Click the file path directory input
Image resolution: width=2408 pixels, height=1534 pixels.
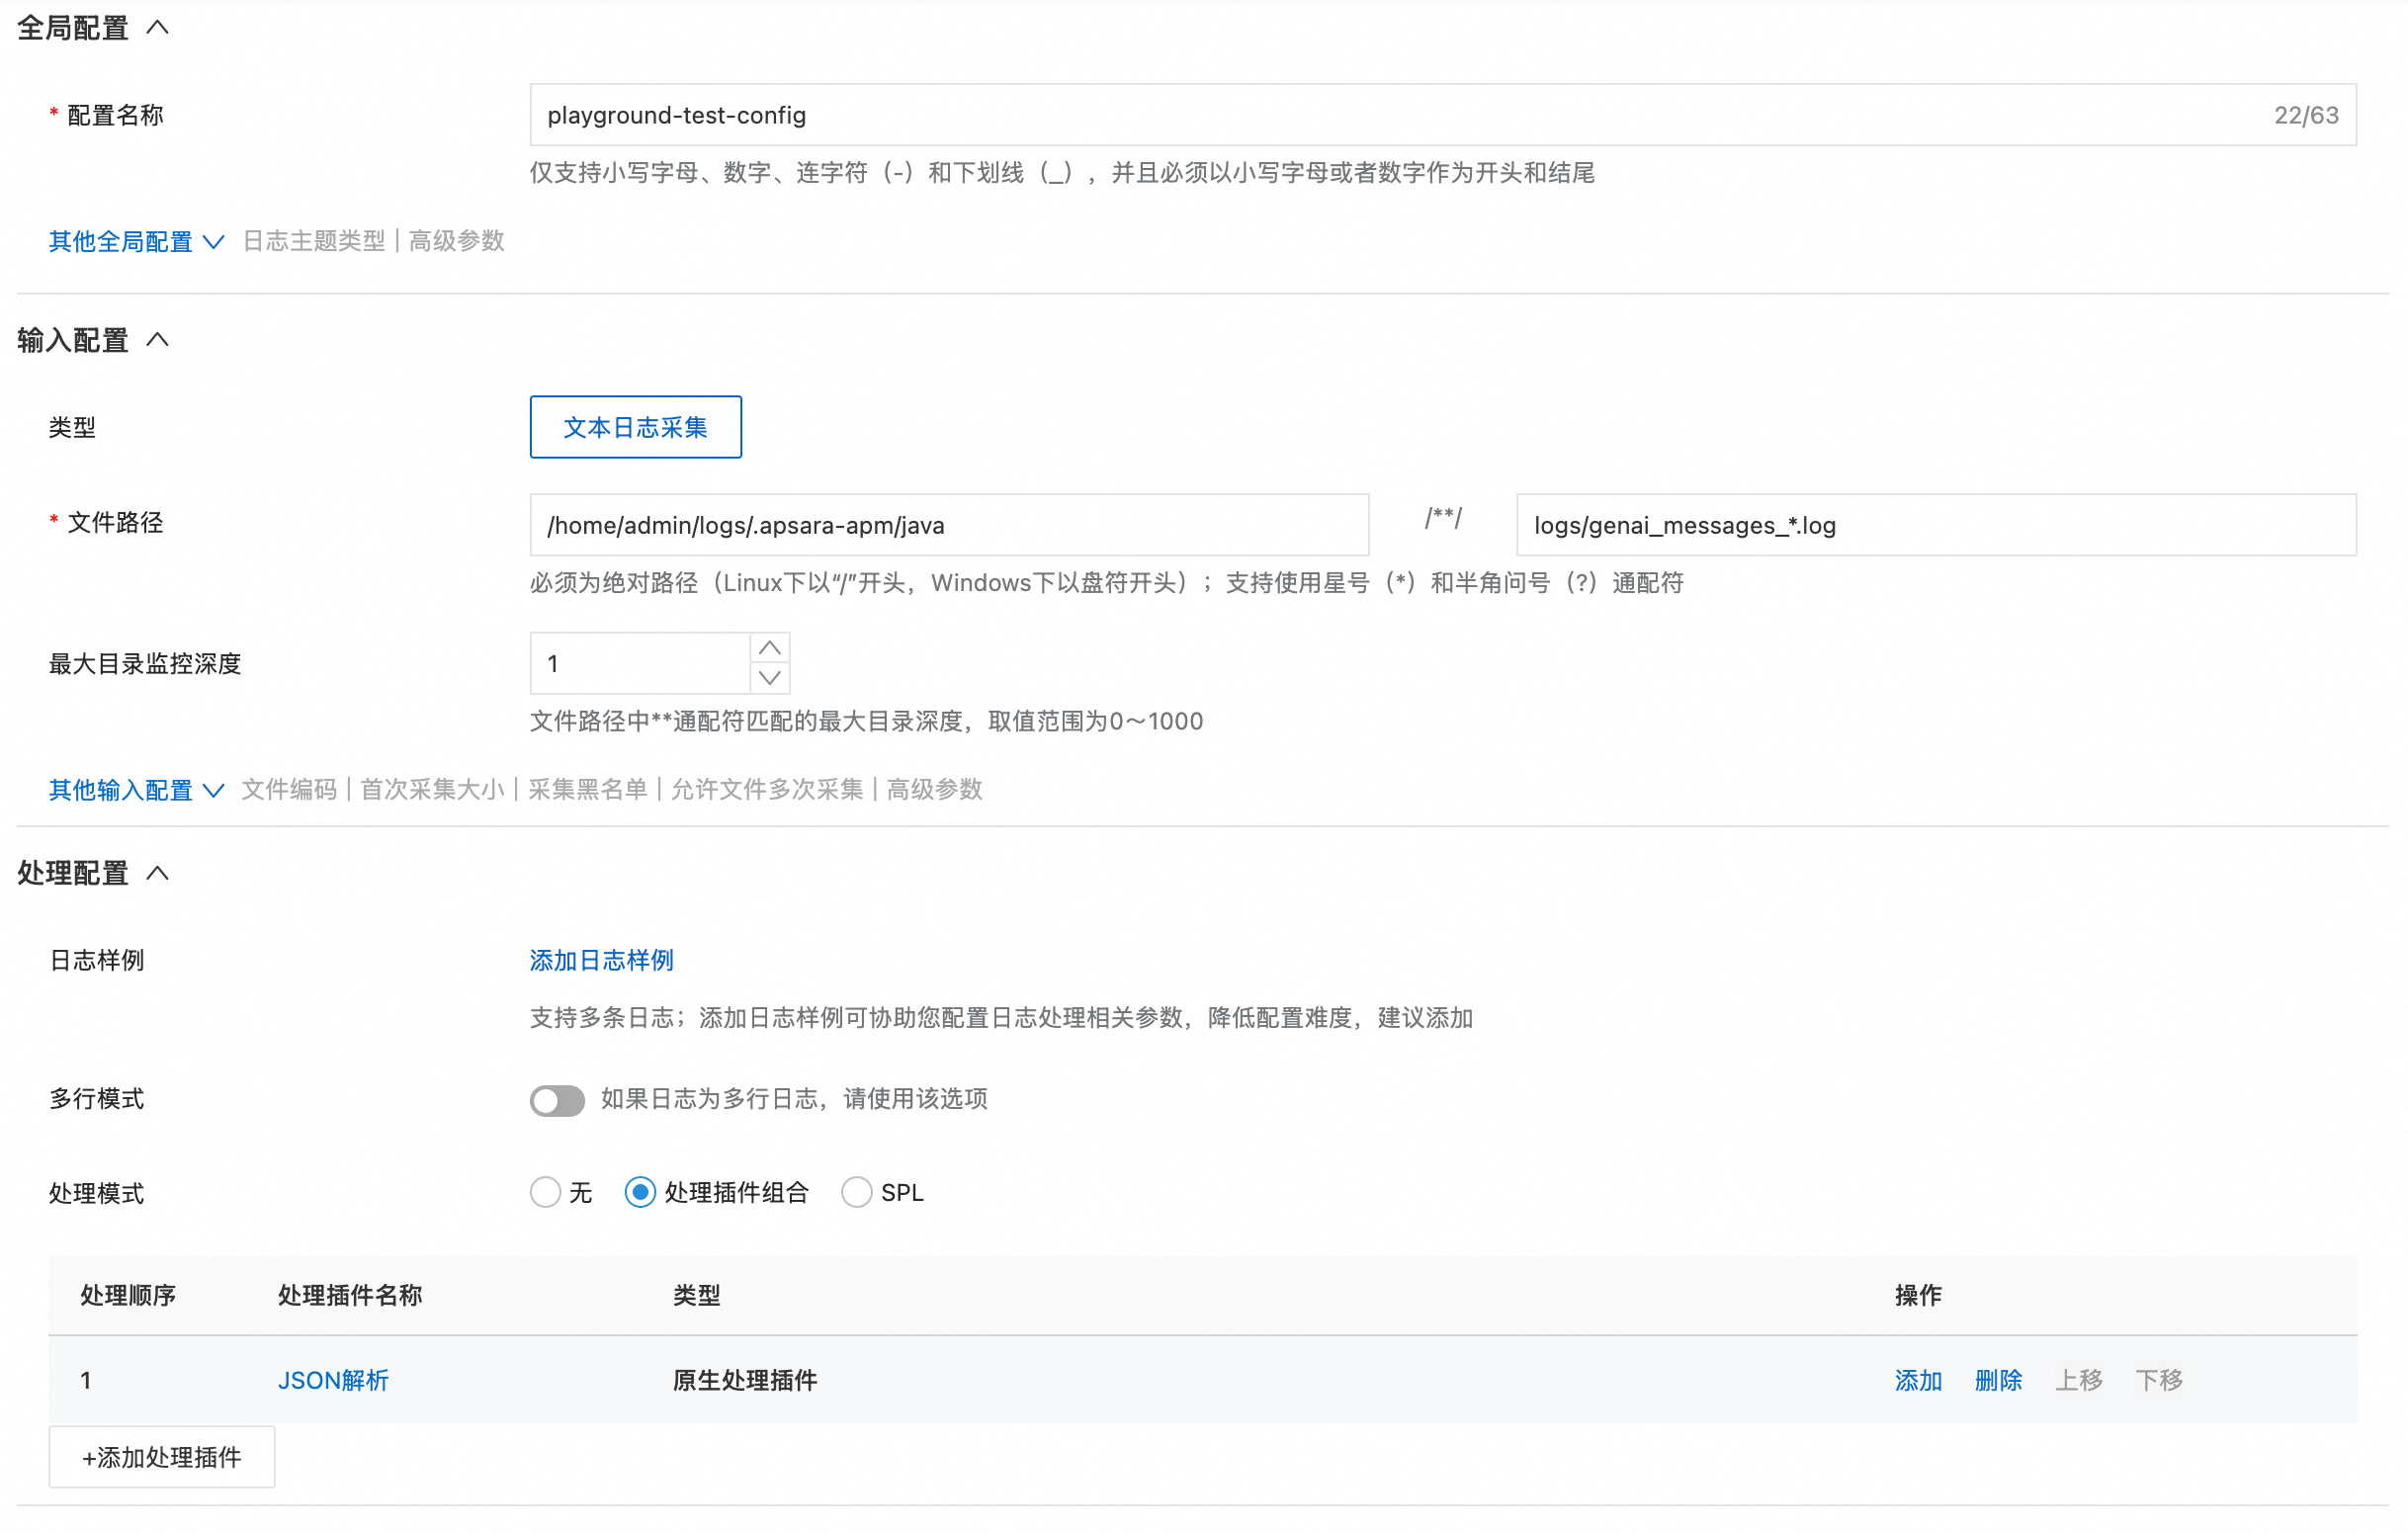[948, 525]
